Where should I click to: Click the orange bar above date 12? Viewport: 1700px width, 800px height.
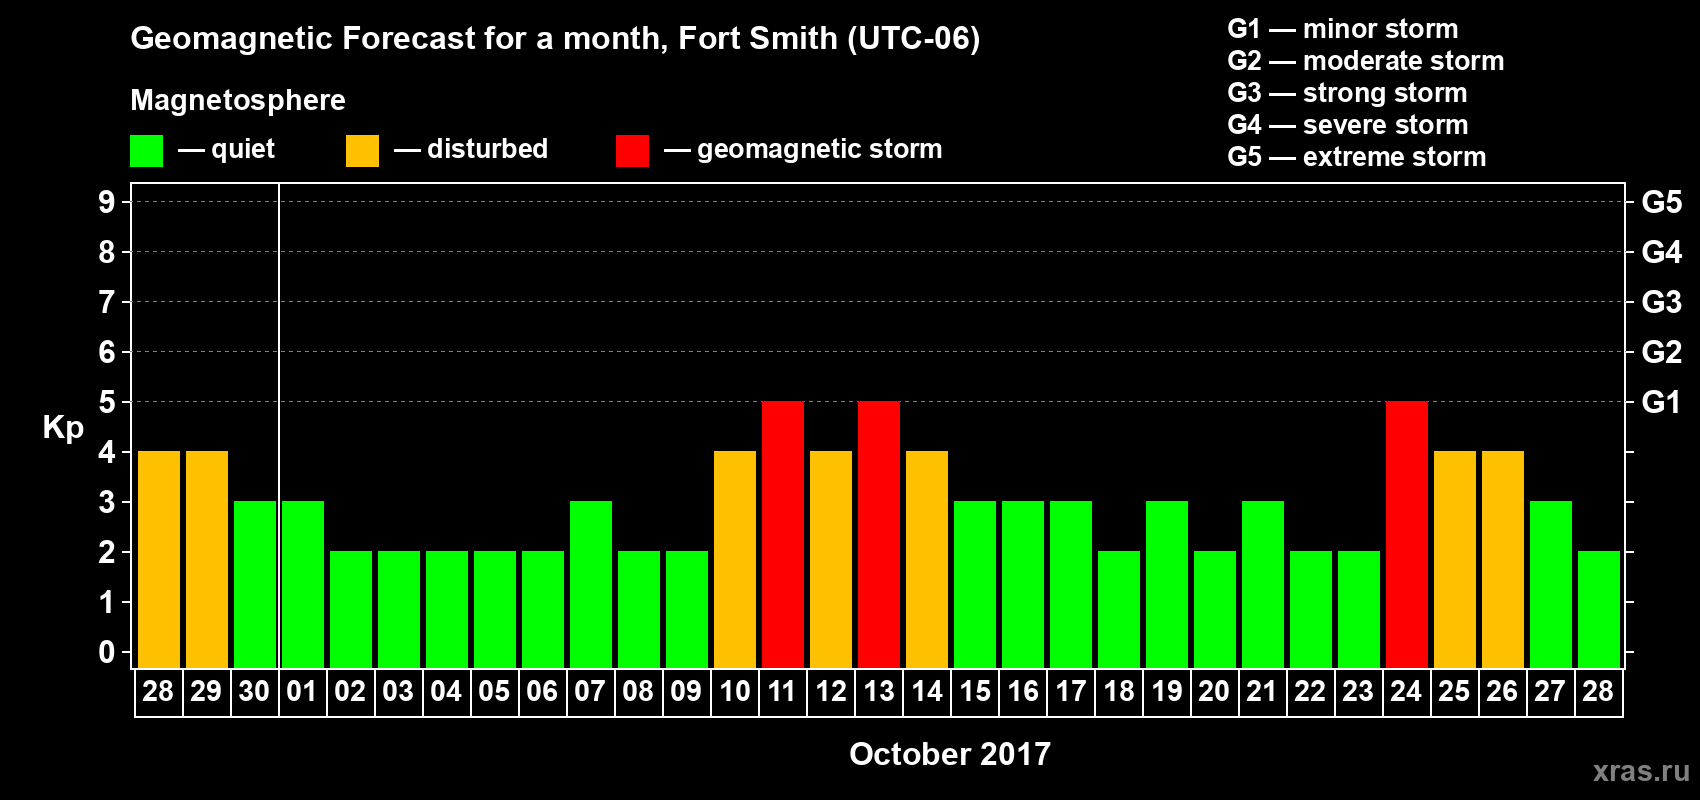pos(831,559)
